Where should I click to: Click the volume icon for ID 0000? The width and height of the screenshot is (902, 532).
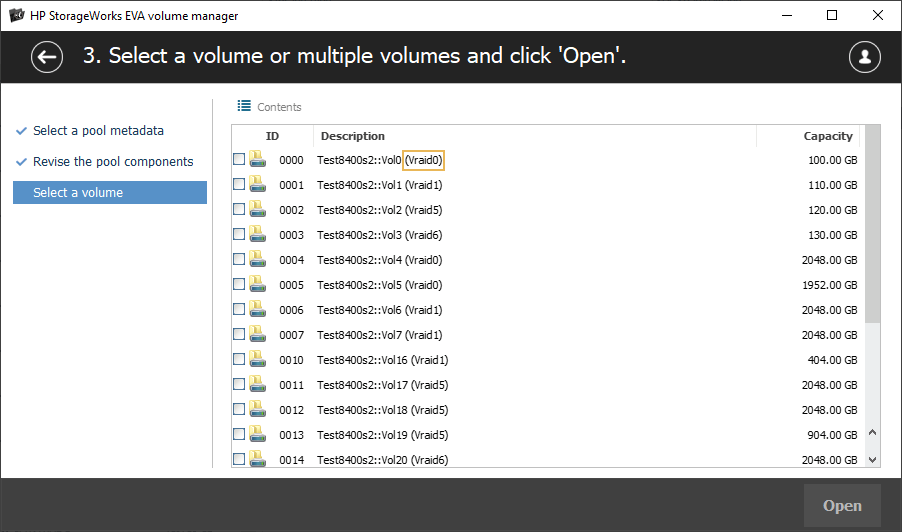point(257,159)
